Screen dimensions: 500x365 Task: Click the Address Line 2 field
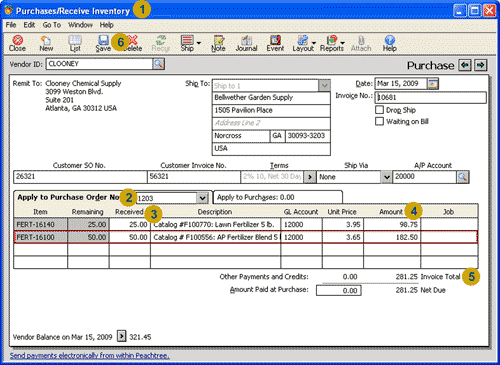(x=271, y=123)
